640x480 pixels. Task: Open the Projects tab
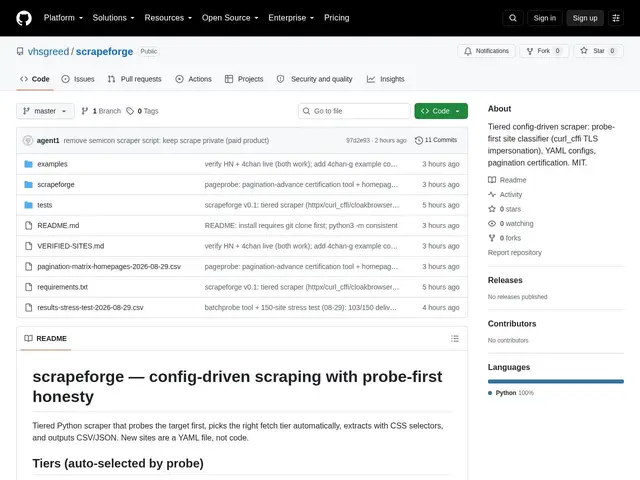point(244,79)
